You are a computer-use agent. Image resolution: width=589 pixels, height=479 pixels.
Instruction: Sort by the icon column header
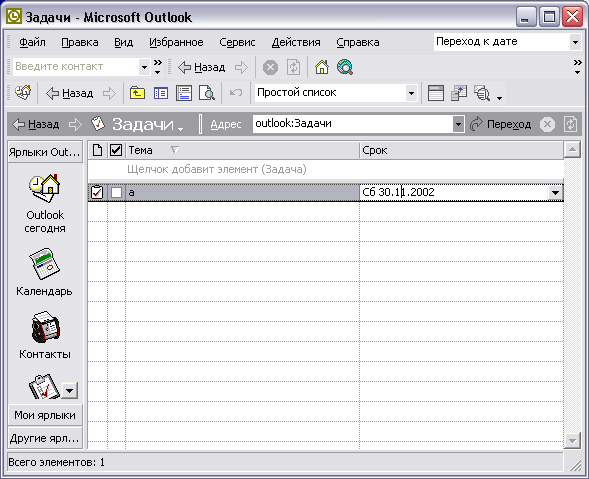coord(97,150)
